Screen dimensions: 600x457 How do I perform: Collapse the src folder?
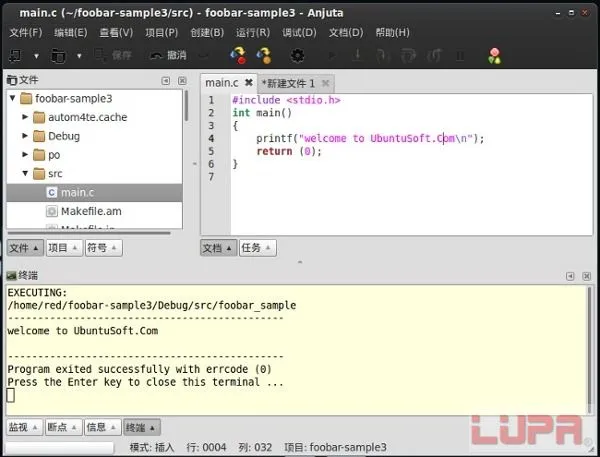pyautogui.click(x=25, y=173)
